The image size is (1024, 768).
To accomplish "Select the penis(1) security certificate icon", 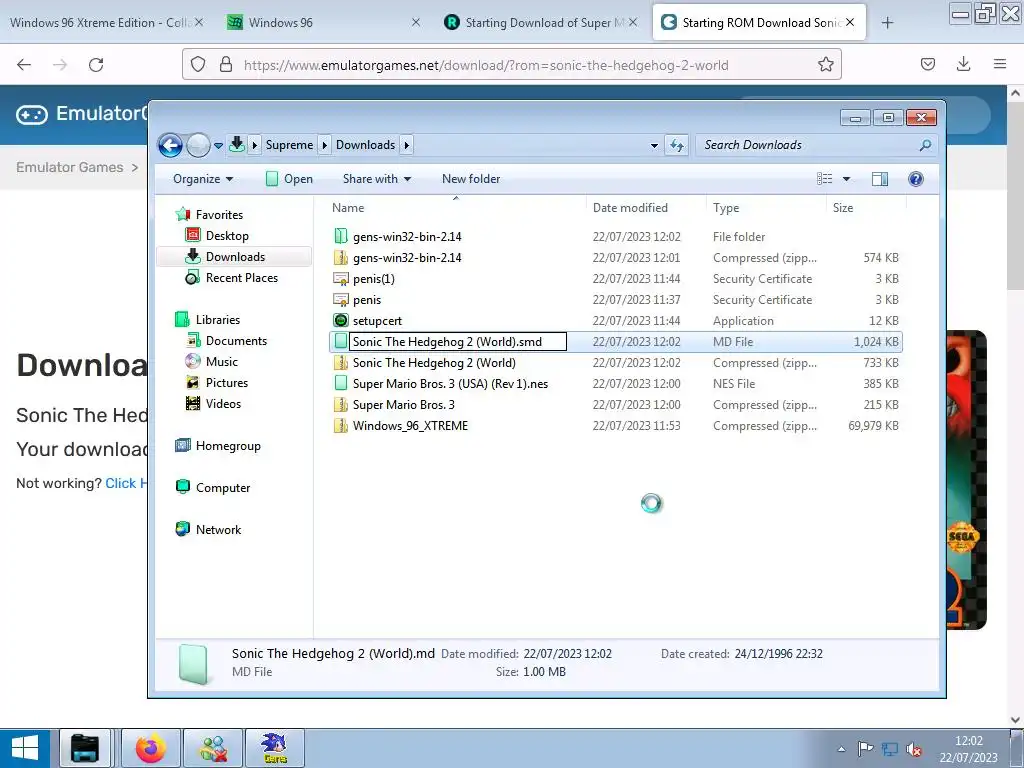I will (341, 279).
